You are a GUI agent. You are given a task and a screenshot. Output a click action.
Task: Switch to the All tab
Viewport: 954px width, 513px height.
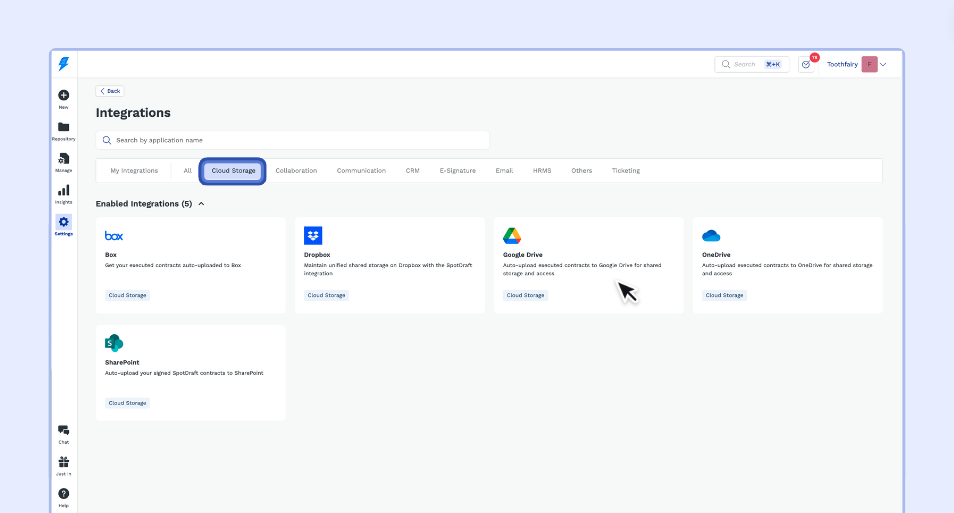tap(187, 171)
